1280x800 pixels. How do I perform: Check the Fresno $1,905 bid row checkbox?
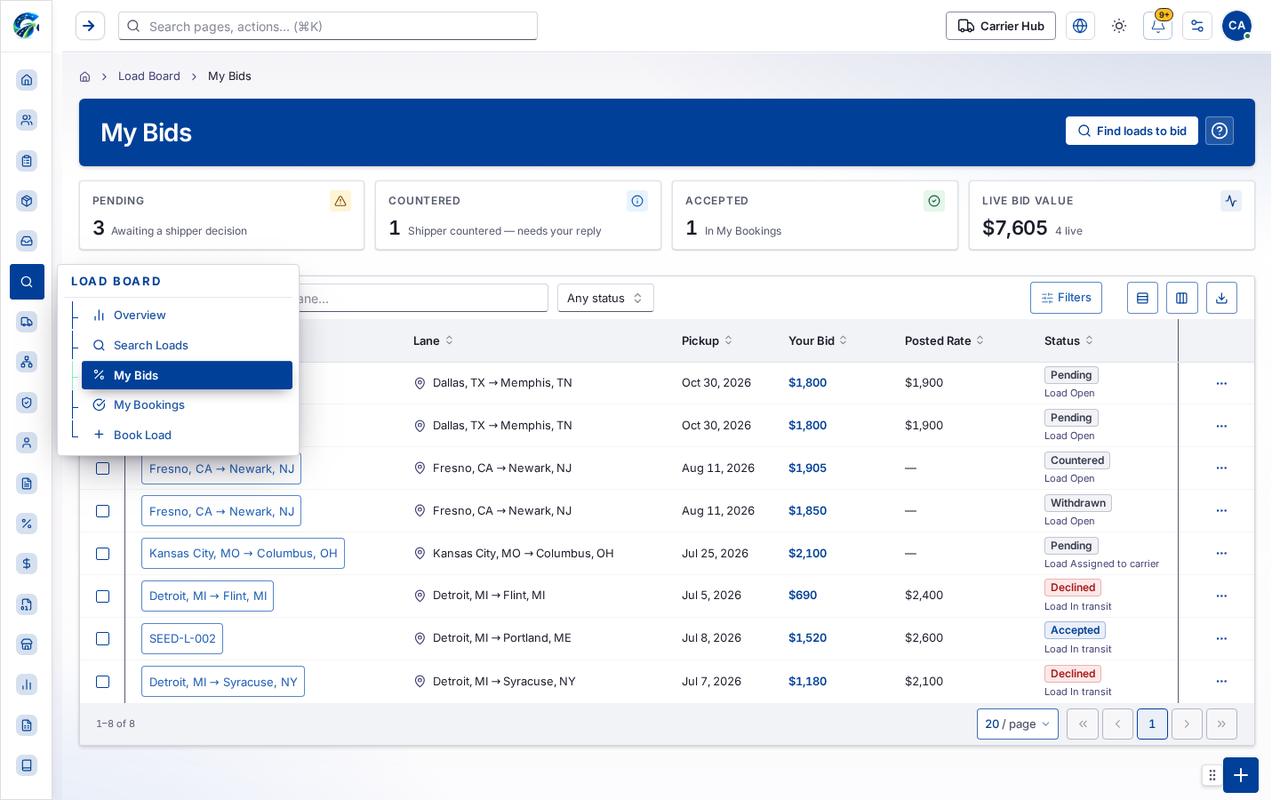[x=102, y=468]
